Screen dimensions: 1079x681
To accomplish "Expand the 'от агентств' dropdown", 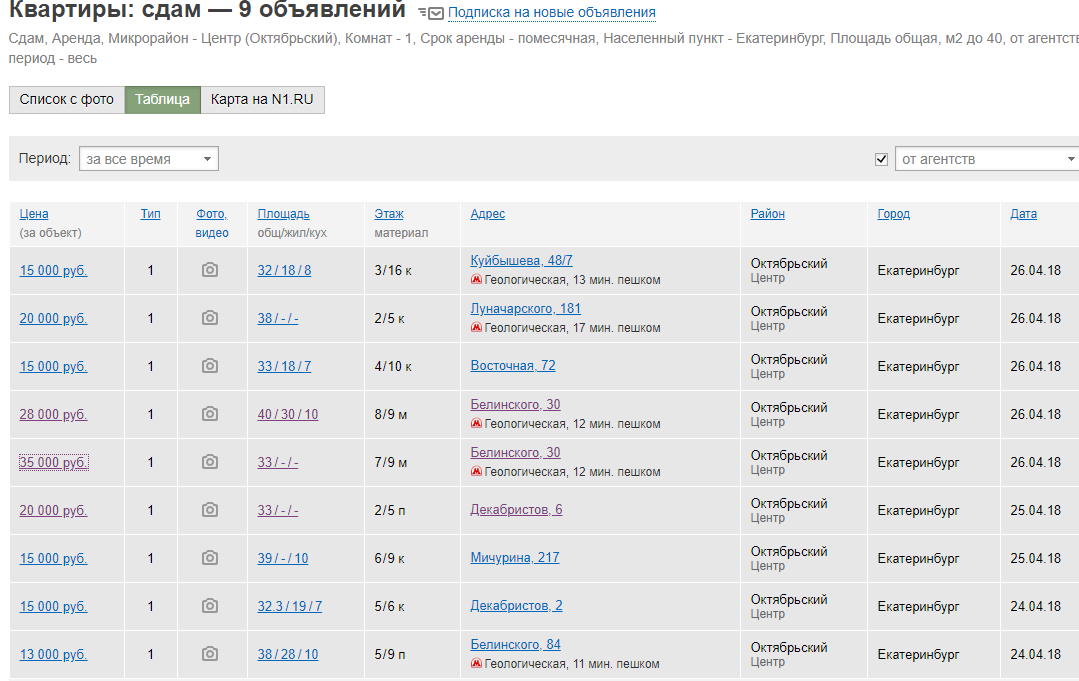I will [986, 159].
